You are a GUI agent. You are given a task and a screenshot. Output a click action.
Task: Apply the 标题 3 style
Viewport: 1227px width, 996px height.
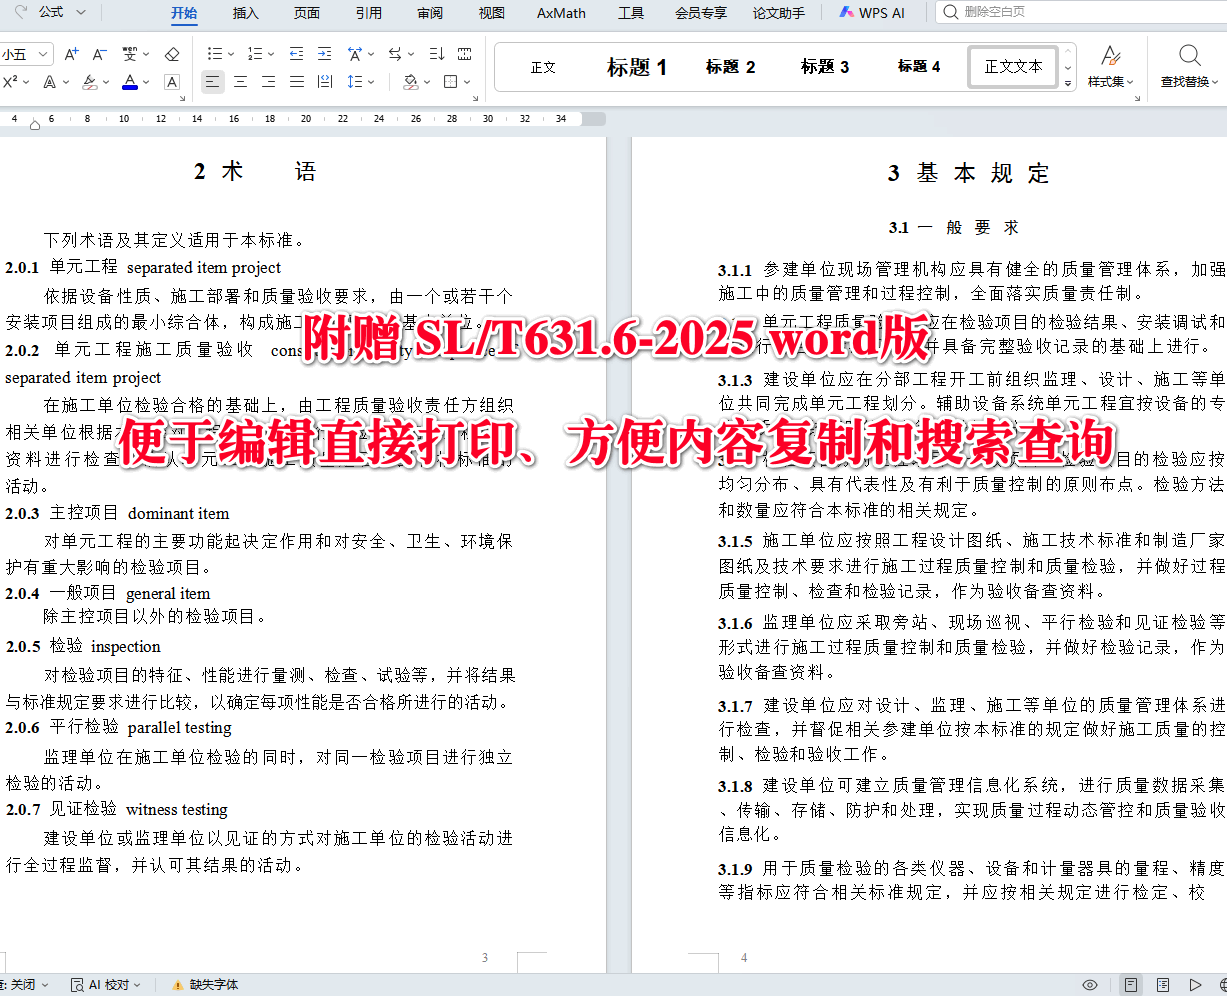pyautogui.click(x=825, y=67)
